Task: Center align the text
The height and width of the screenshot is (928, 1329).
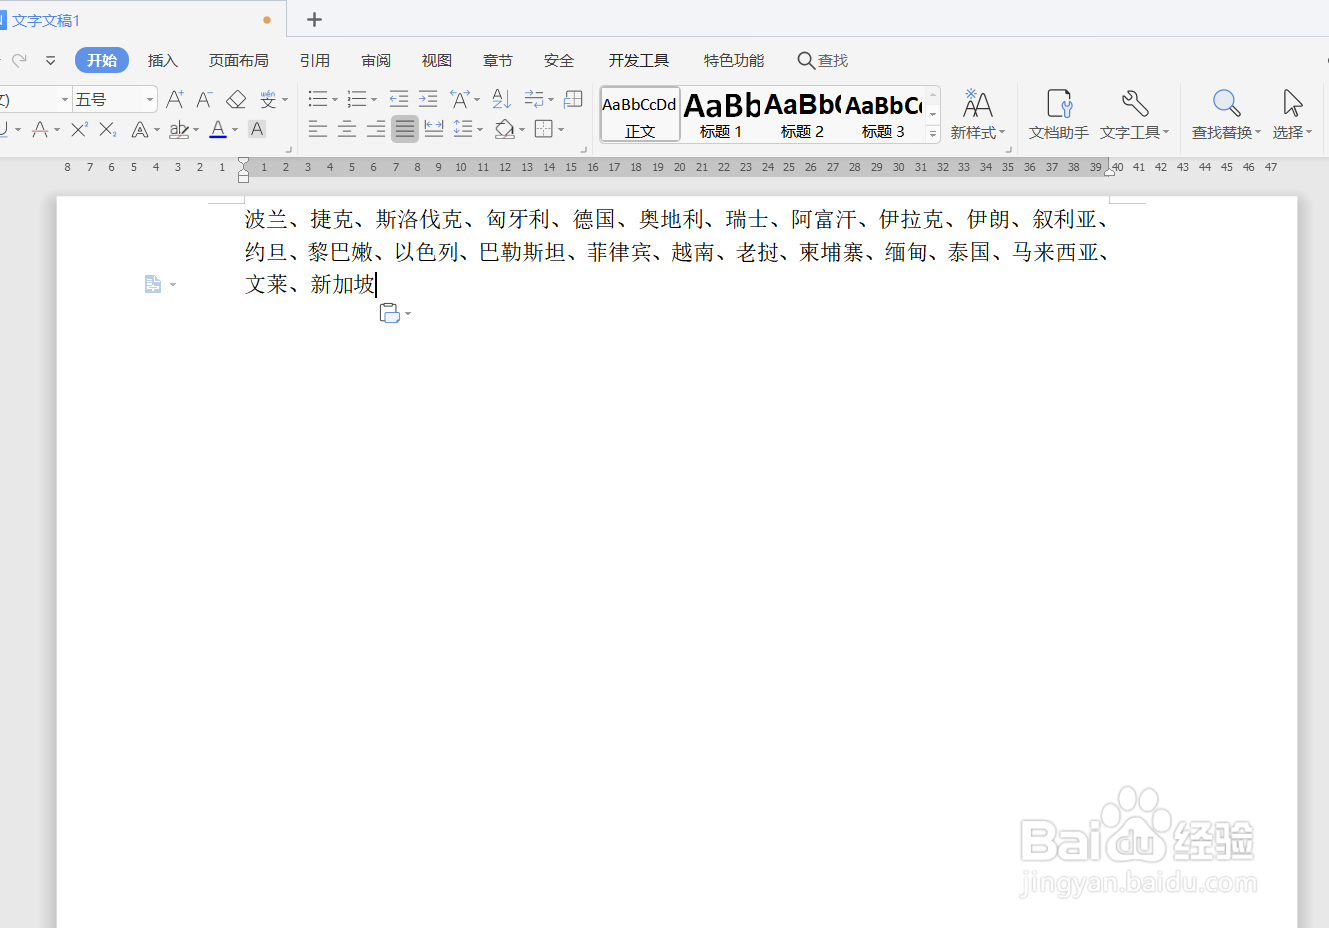Action: click(347, 129)
